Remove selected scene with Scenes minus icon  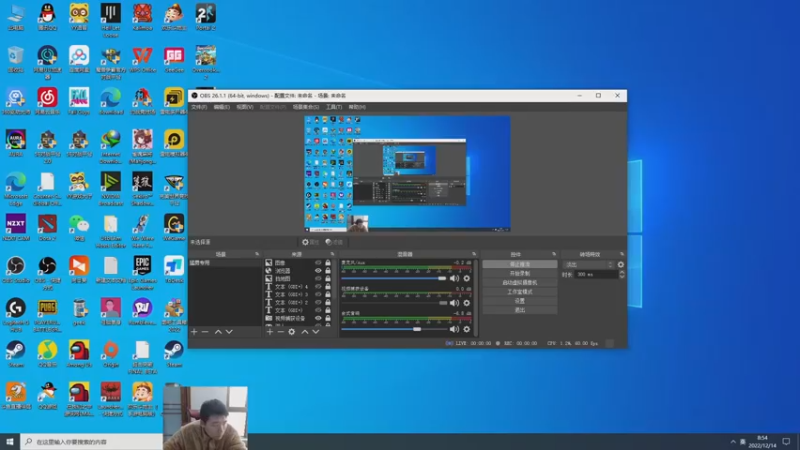[205, 332]
